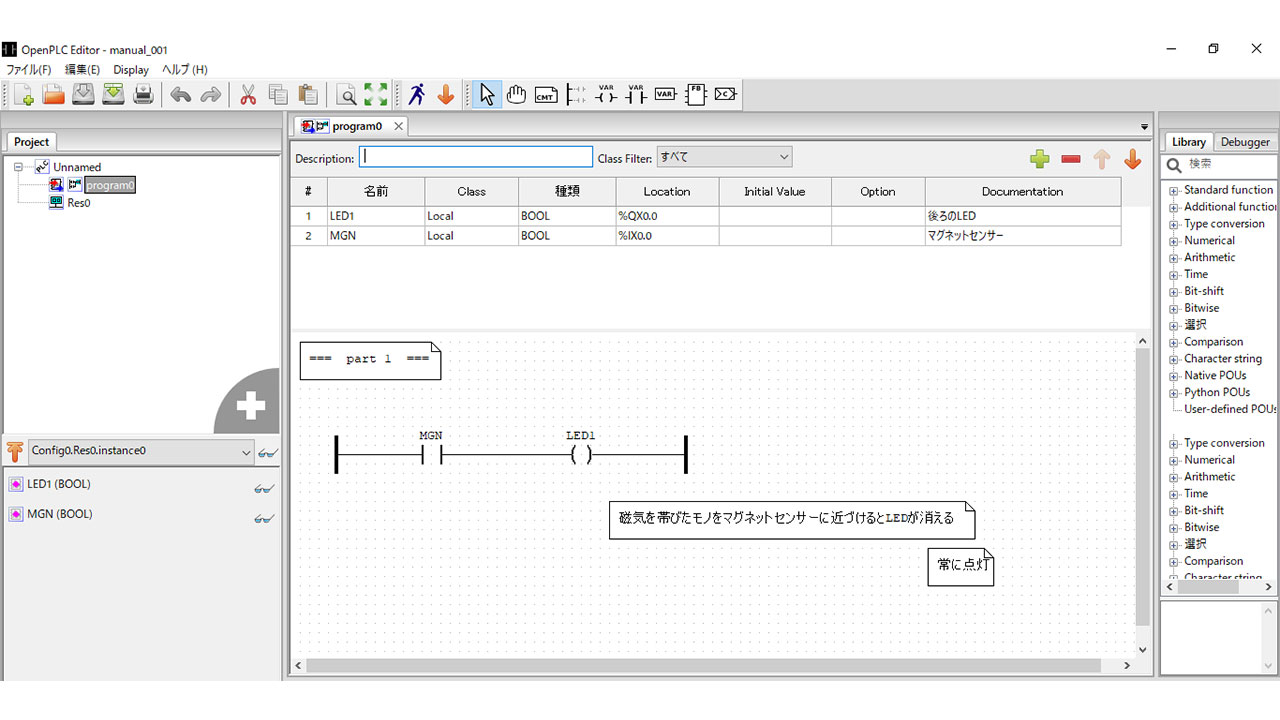The image size is (1280, 720).
Task: Expand the Standard function library node
Action: coord(1174,190)
